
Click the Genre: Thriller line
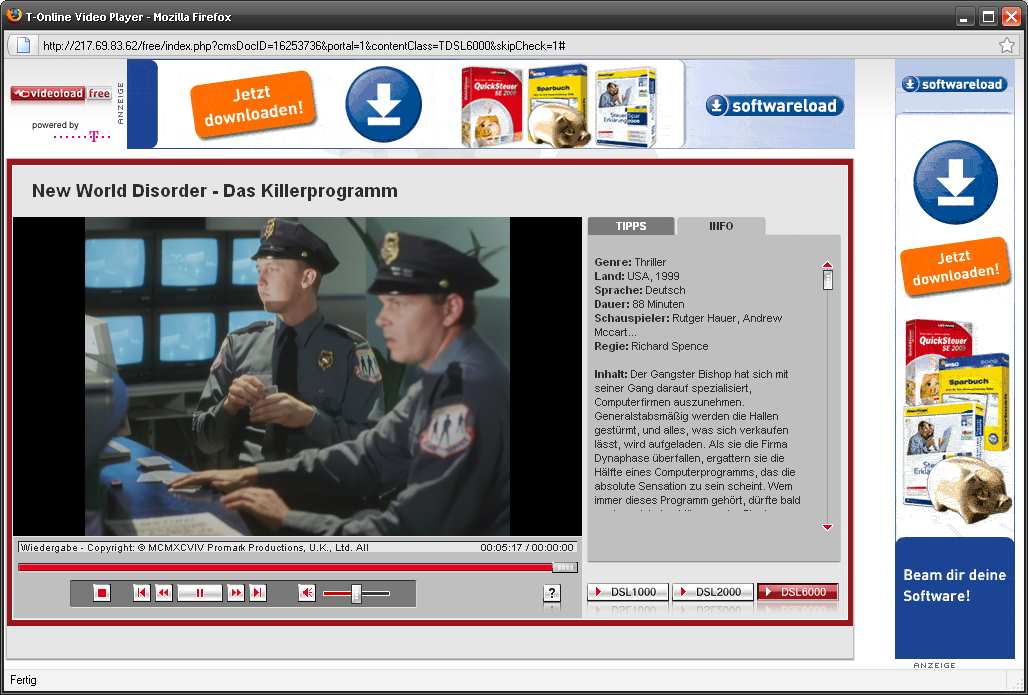(x=630, y=262)
